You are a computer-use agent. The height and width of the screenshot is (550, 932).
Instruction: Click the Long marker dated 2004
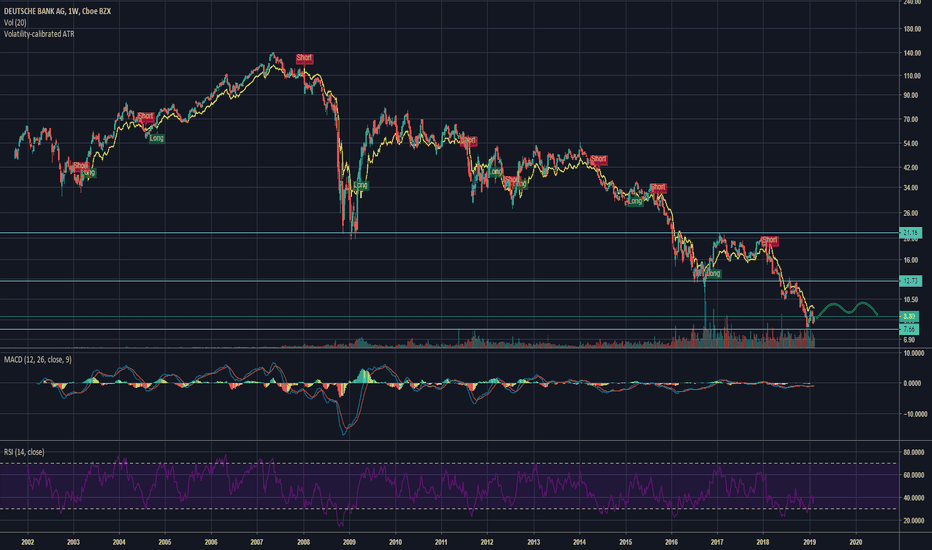(156, 138)
